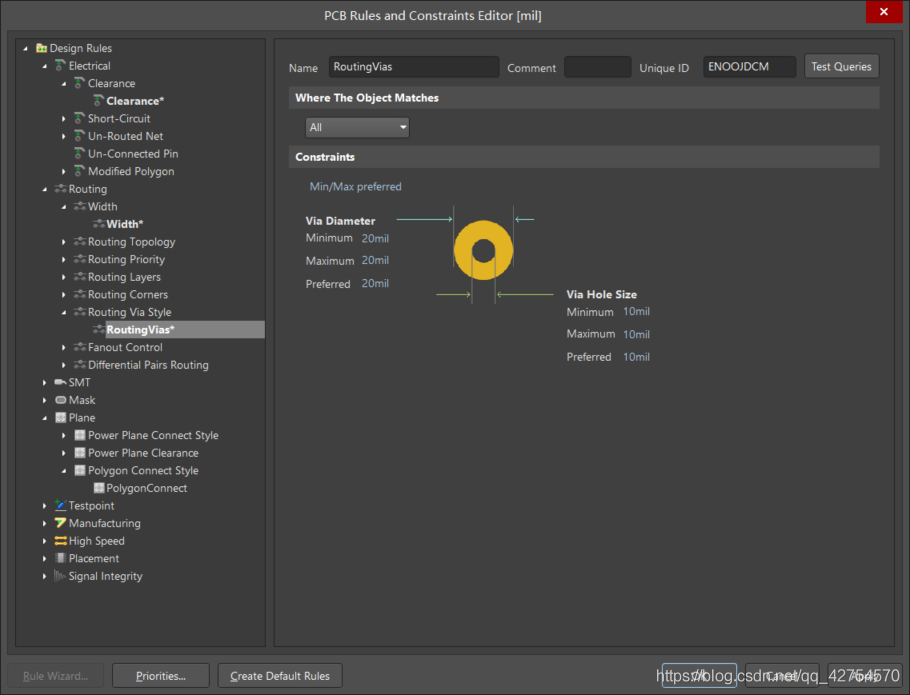Click the Priorities button
910x695 pixels.
(161, 676)
